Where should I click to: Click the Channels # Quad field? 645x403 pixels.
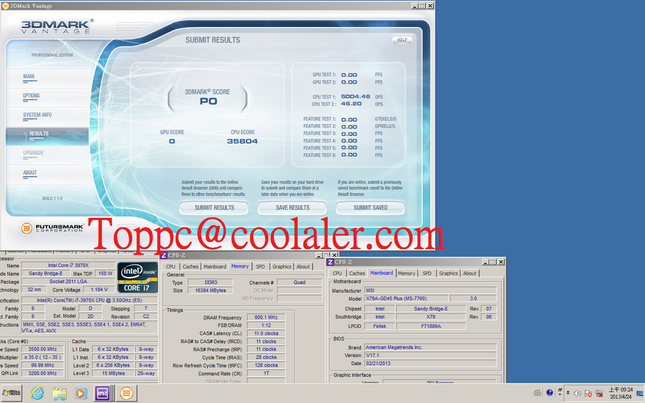299,283
